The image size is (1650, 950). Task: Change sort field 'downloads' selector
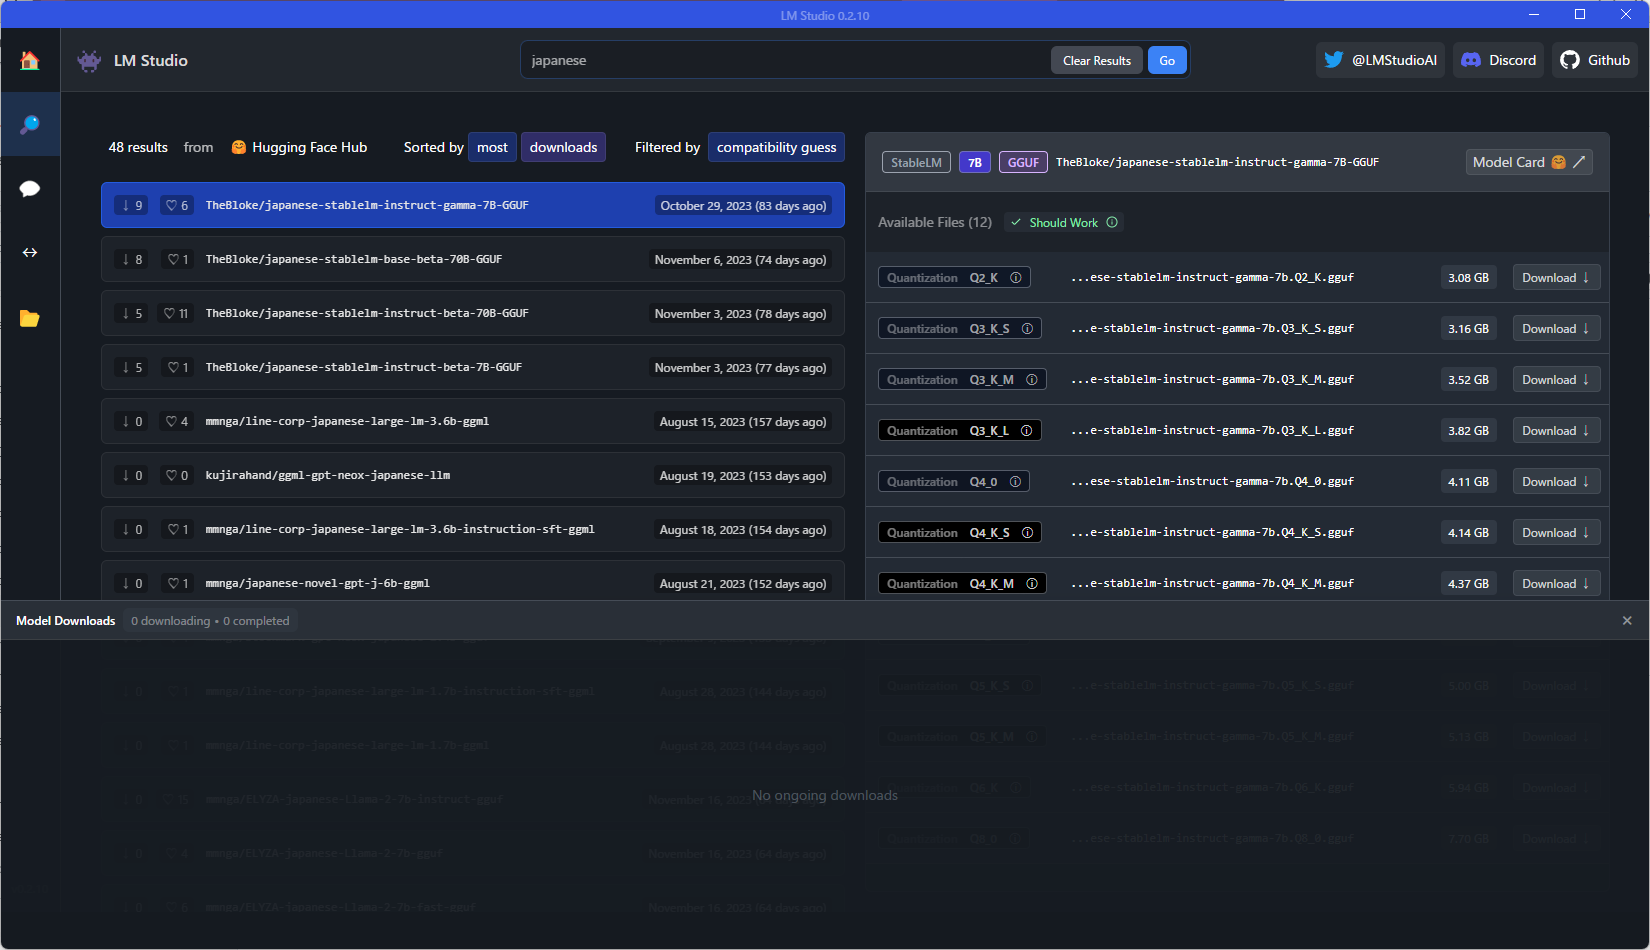pyautogui.click(x=563, y=147)
